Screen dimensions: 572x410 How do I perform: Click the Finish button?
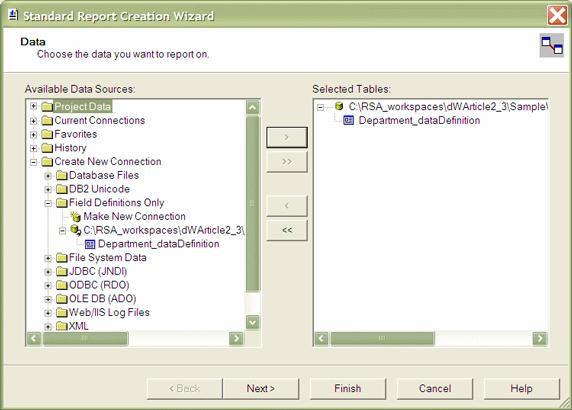(x=348, y=388)
